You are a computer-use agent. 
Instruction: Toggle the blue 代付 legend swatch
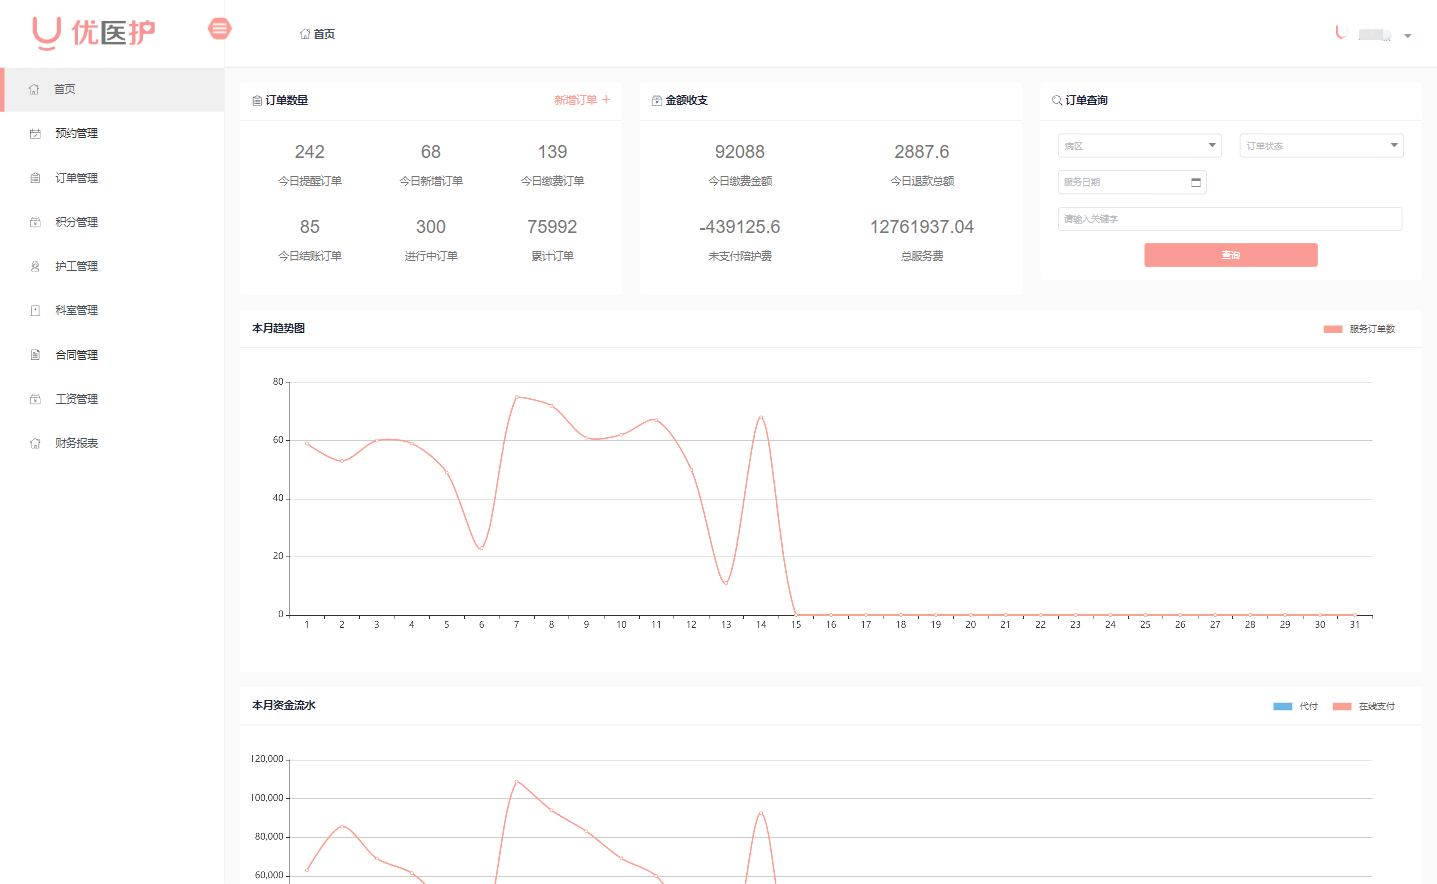point(1283,706)
